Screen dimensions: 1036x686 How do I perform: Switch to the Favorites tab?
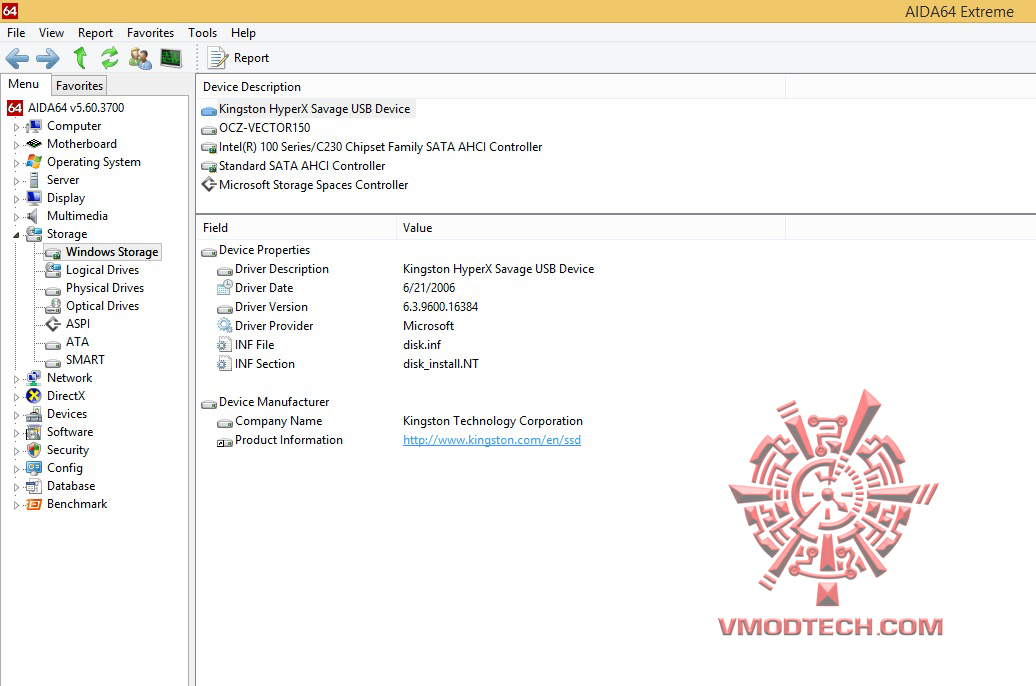(79, 86)
